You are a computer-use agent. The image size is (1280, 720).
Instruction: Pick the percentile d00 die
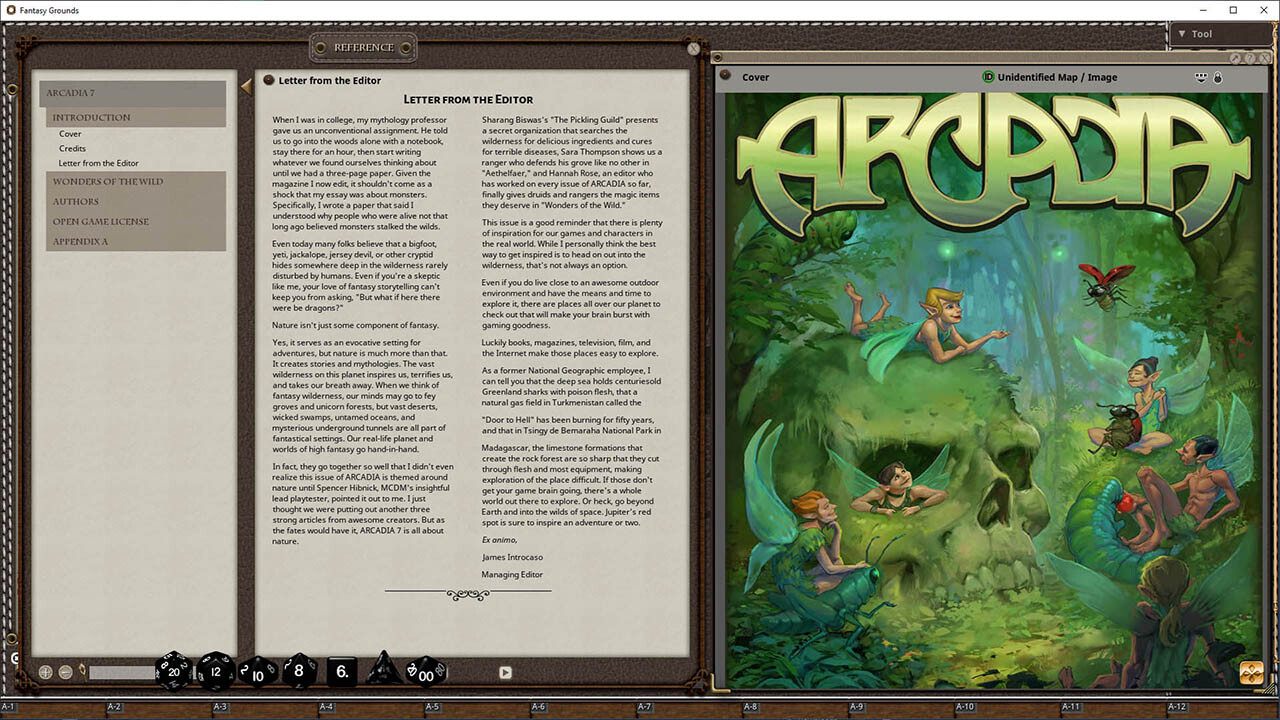(426, 672)
